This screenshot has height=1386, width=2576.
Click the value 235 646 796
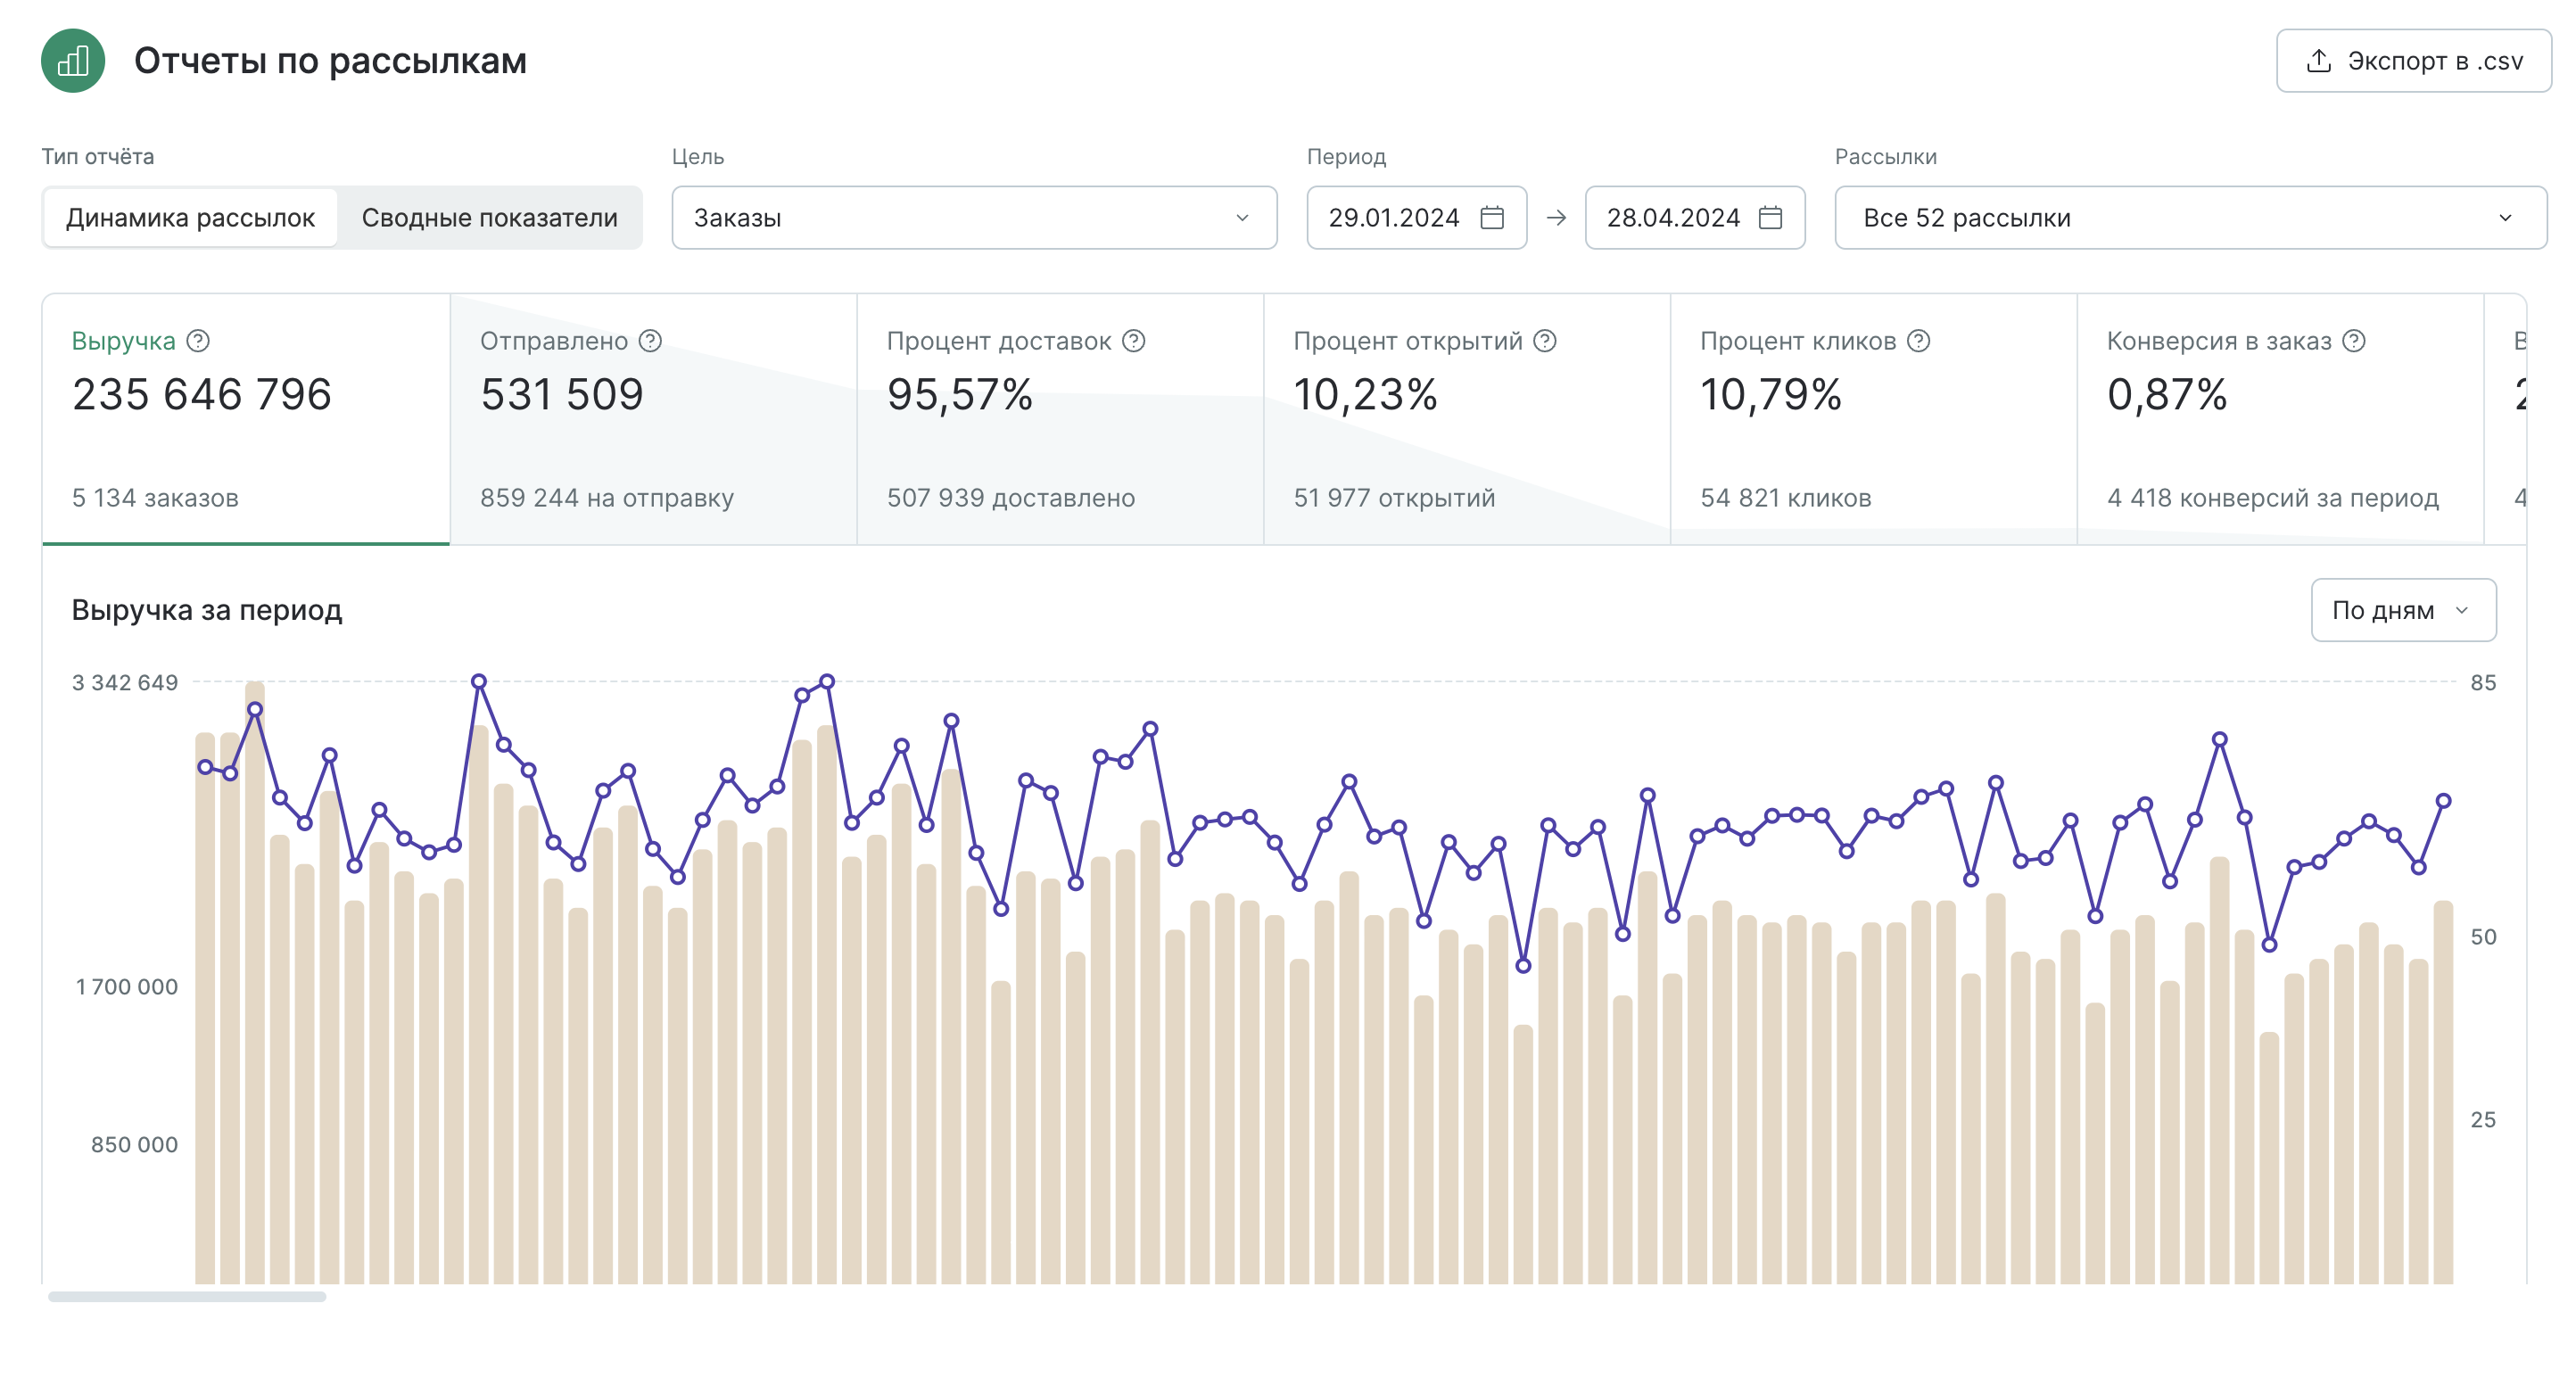pyautogui.click(x=202, y=394)
